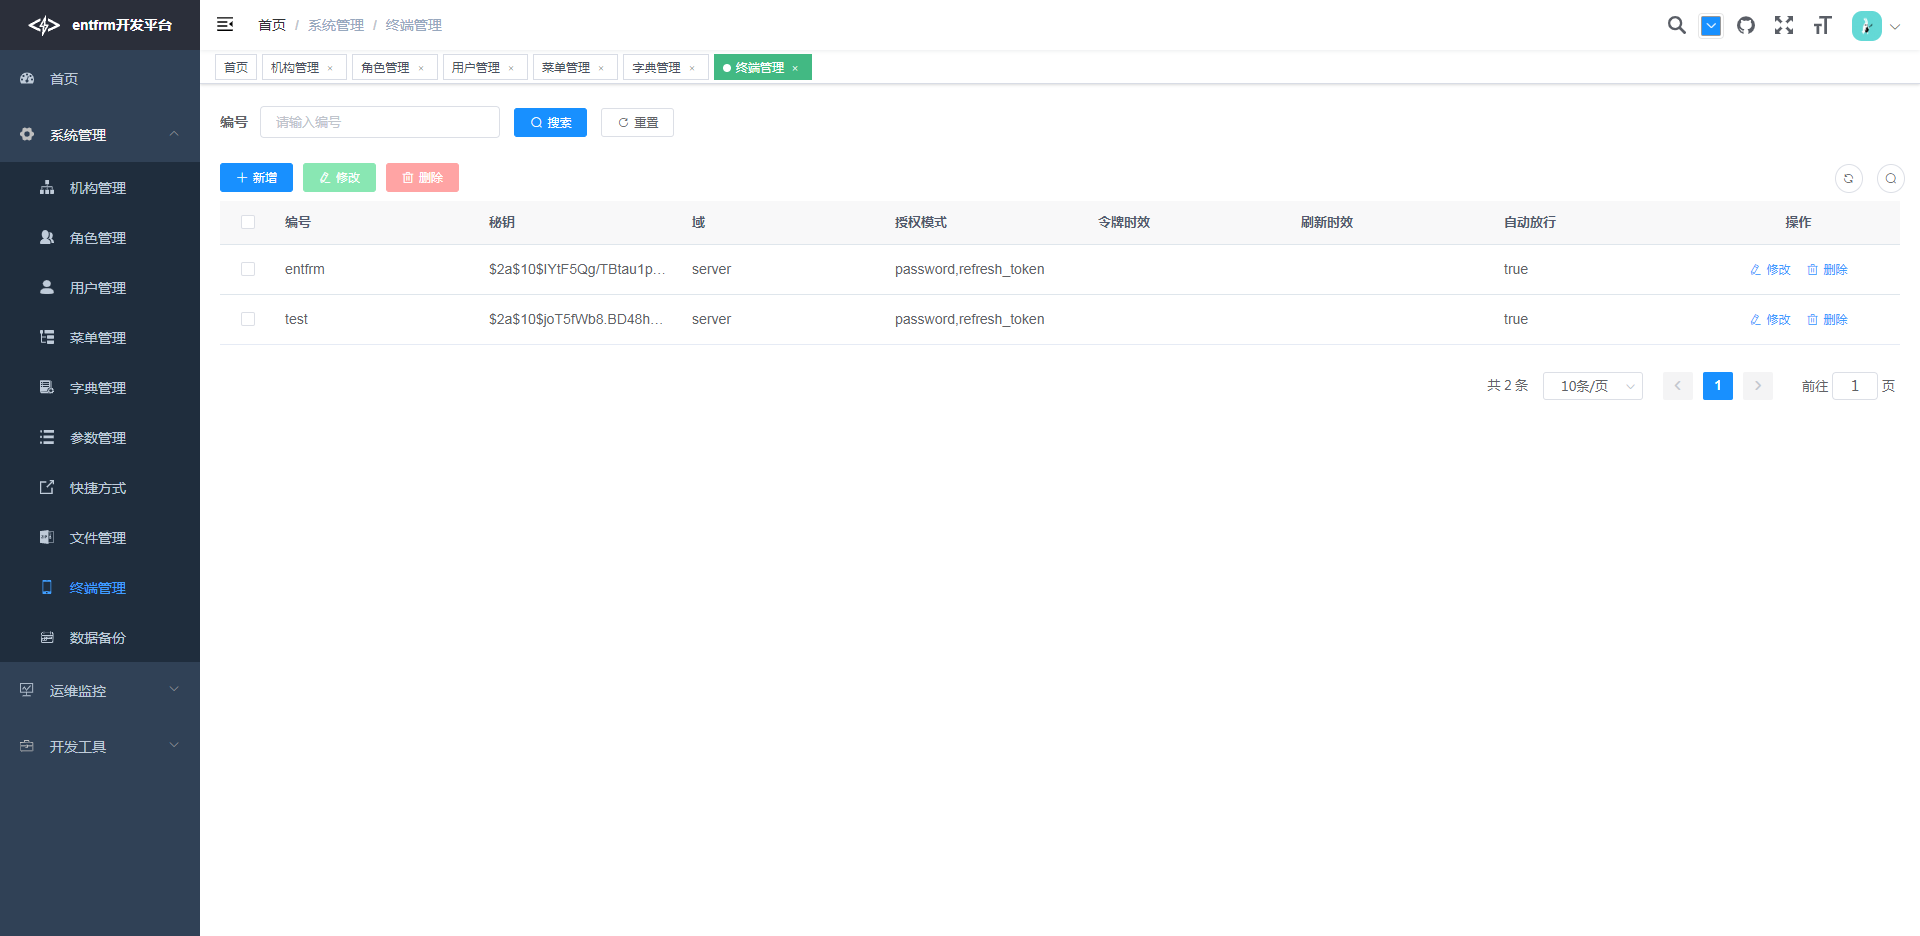Click the green 修改 toolbar button
This screenshot has height=936, width=1920.
point(339,177)
